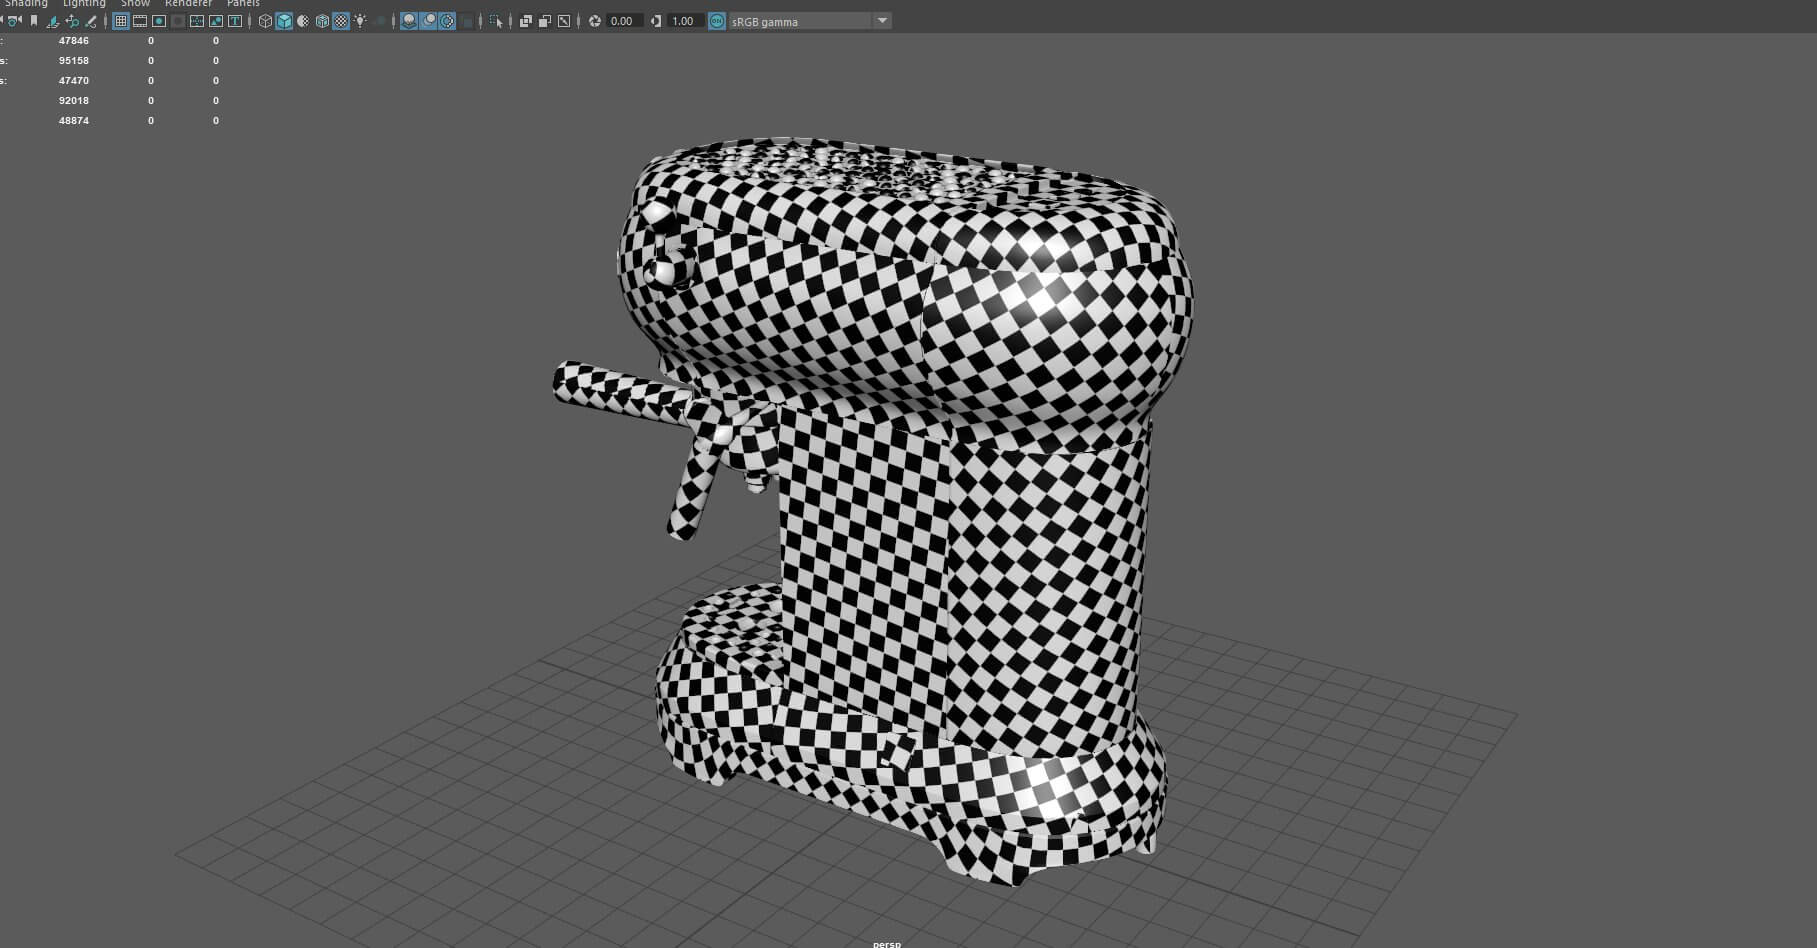Toggle color management ON button
Viewport: 1817px width, 948px height.
[717, 21]
